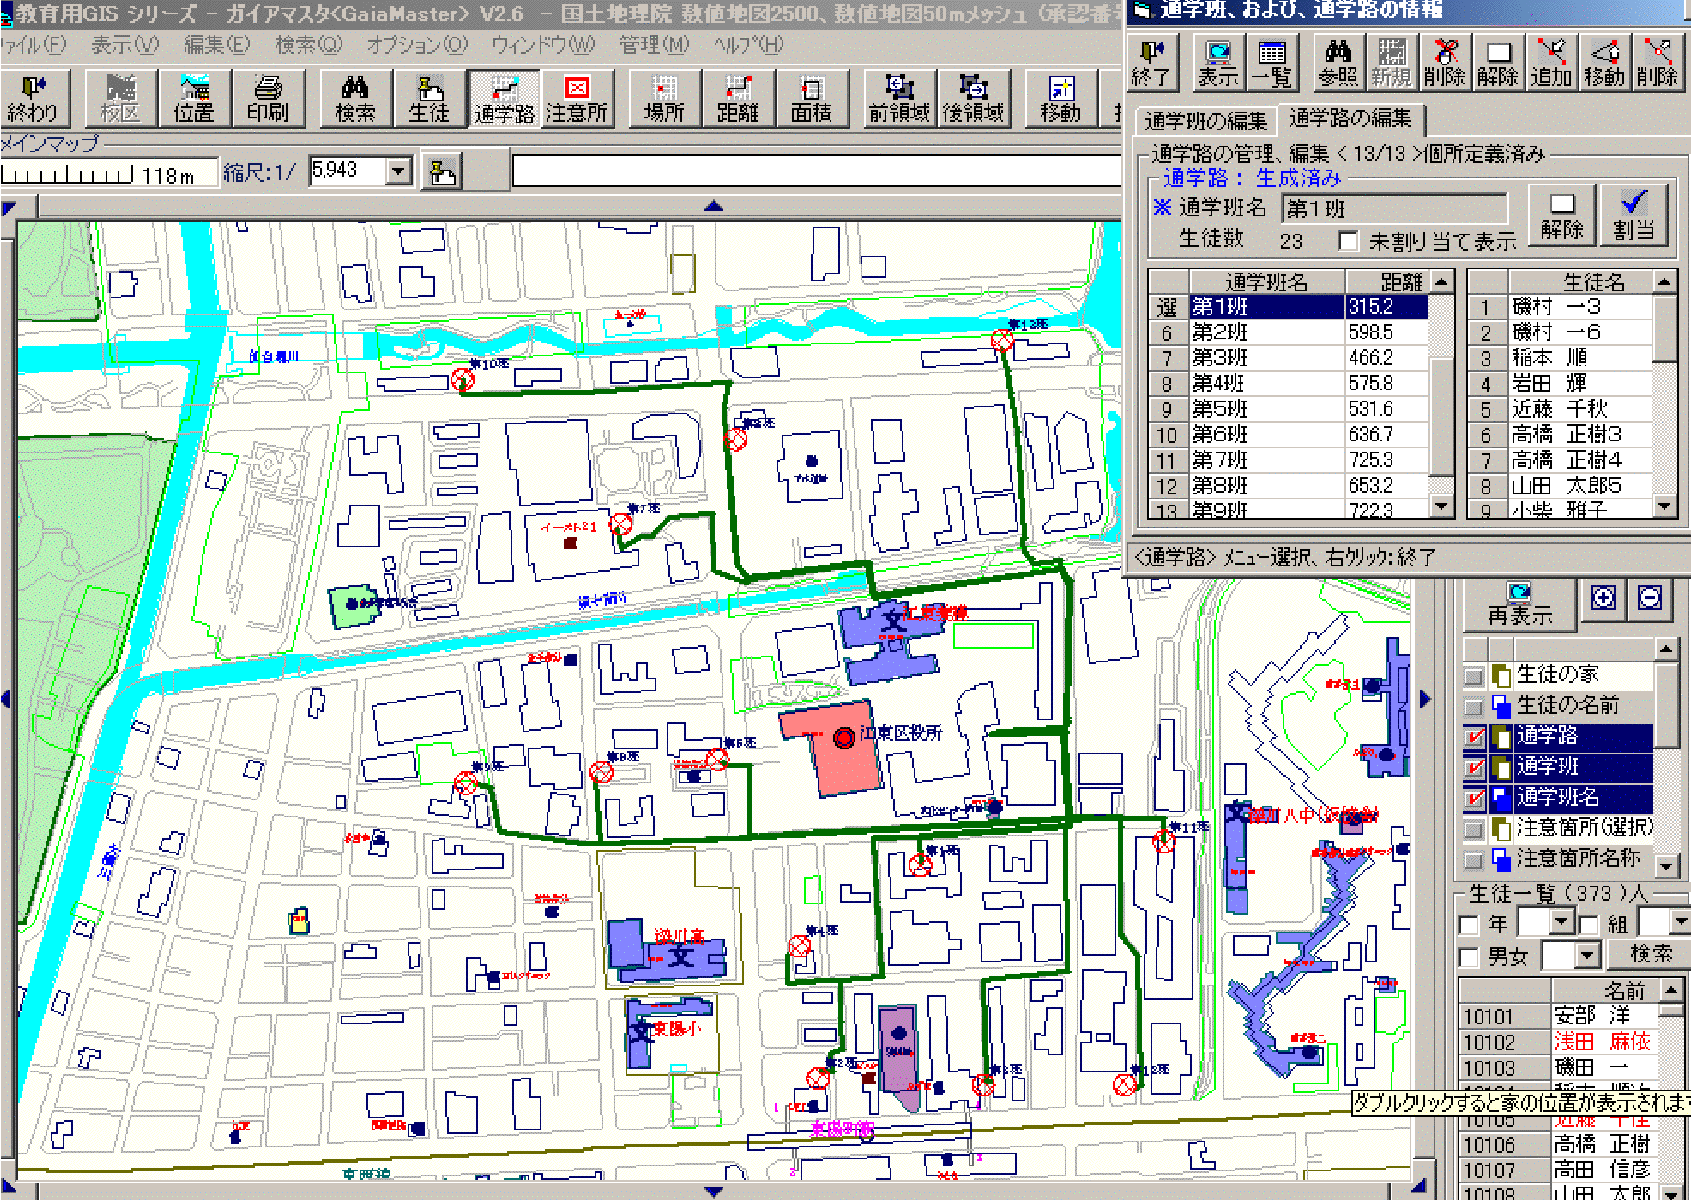Screen dimensions: 1692x1200
Task: Click the 追加 add point icon
Action: tap(1551, 63)
